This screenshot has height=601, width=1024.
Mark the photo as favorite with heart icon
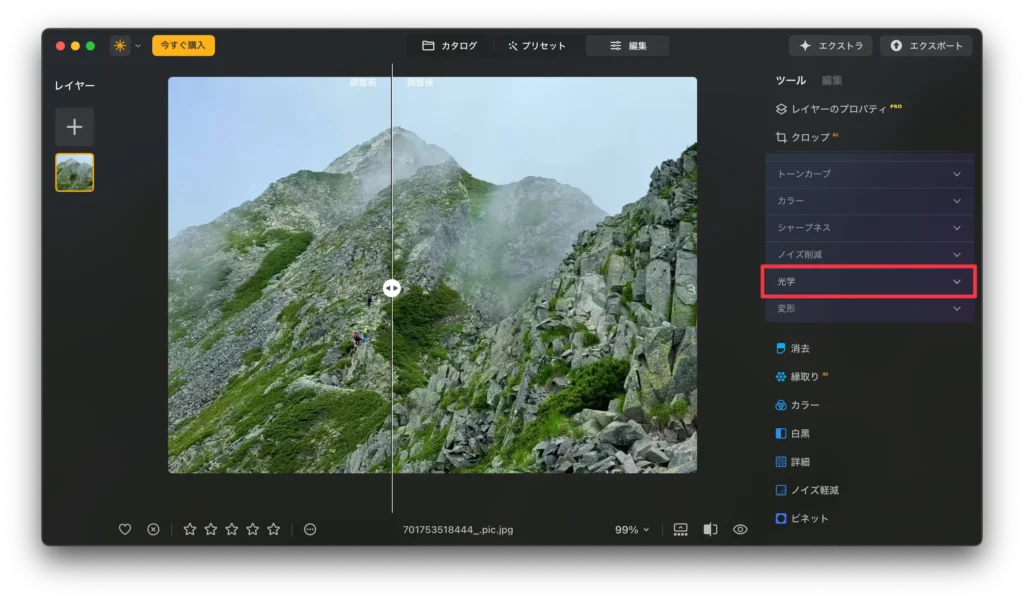point(125,529)
